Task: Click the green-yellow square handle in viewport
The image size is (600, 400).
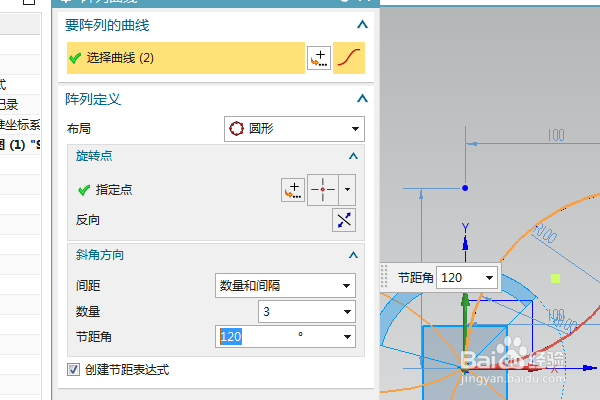Action: (555, 278)
